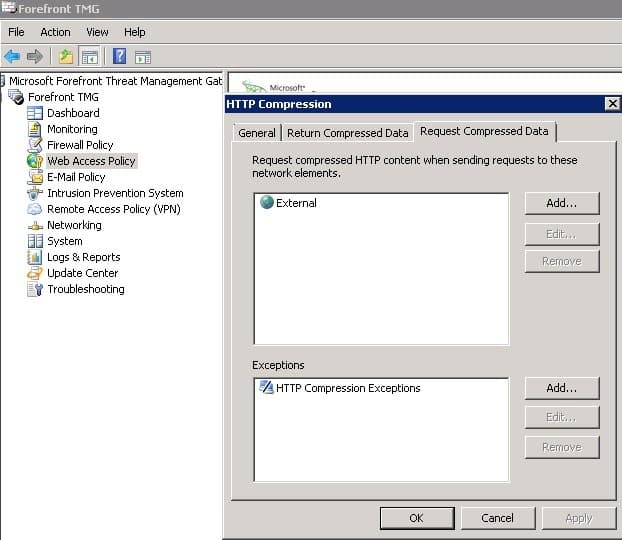This screenshot has height=540, width=622.
Task: Select the Logs & Reports tree label
Action: [x=83, y=257]
